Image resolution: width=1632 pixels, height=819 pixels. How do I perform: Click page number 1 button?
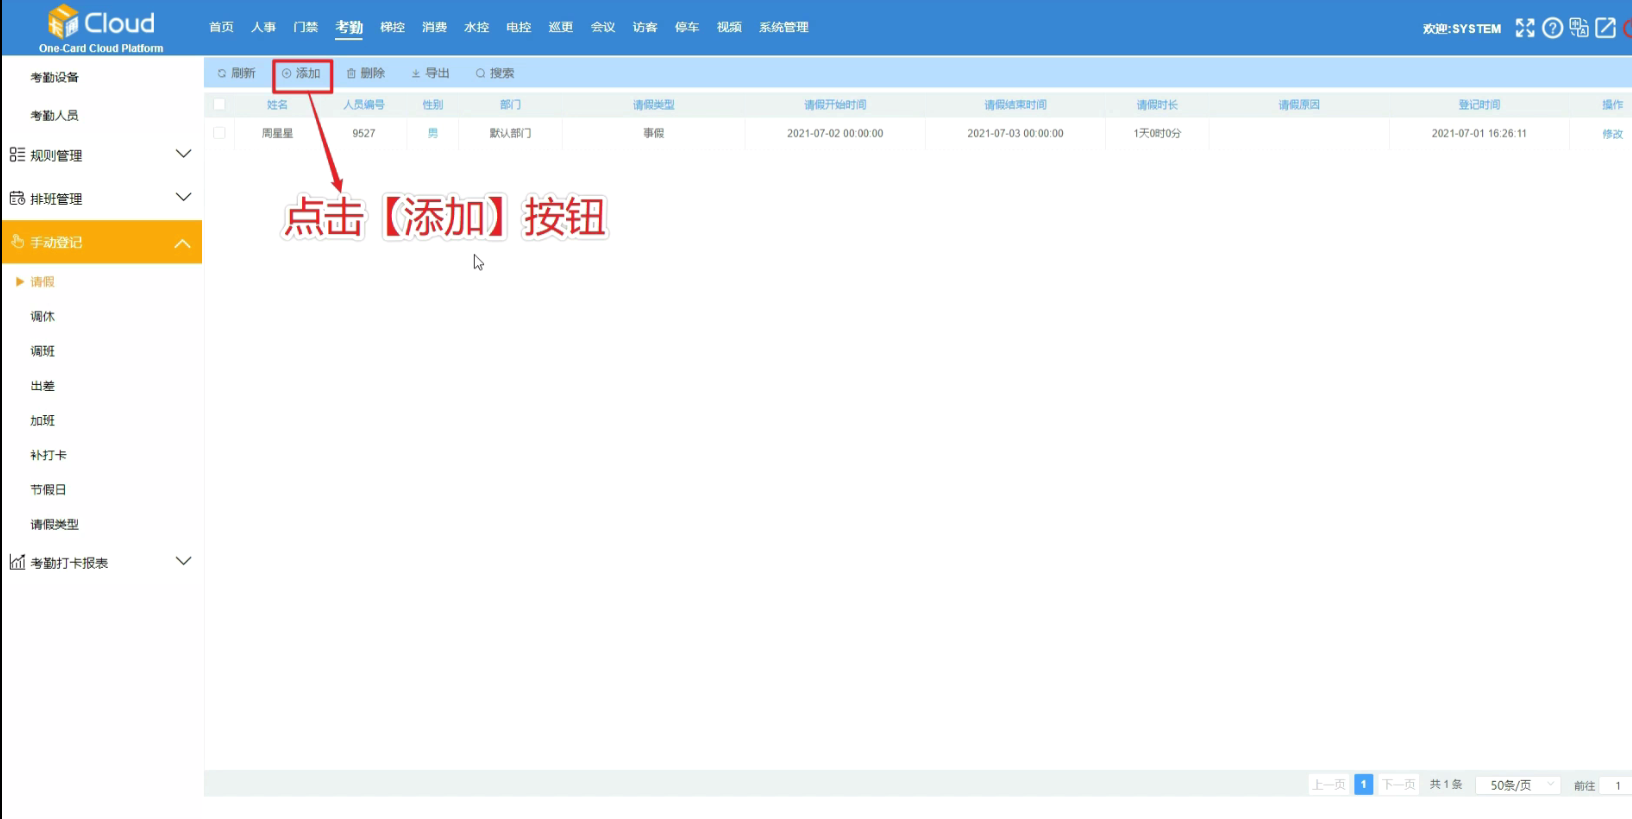click(1363, 785)
